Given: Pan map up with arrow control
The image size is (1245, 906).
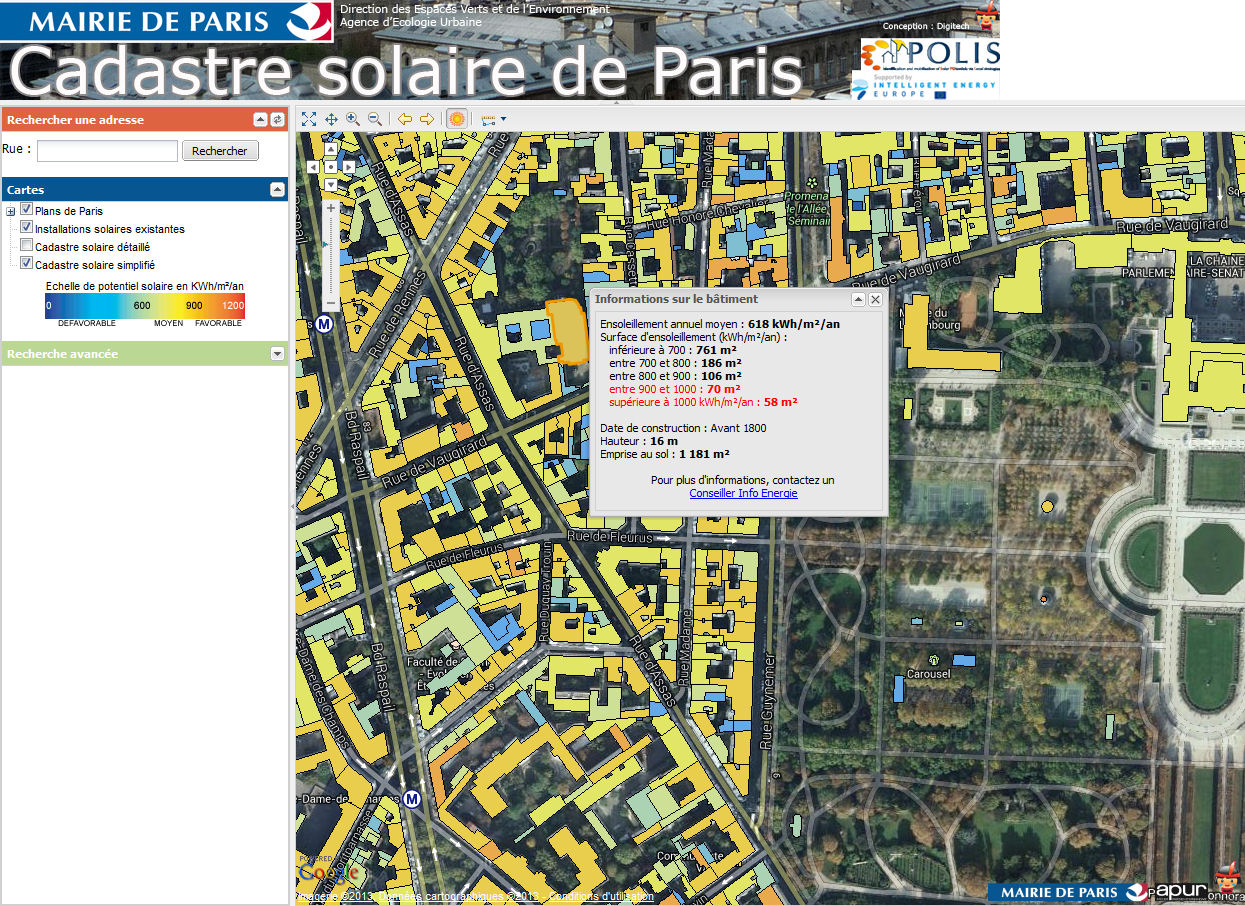Looking at the screenshot, I should click(x=331, y=151).
